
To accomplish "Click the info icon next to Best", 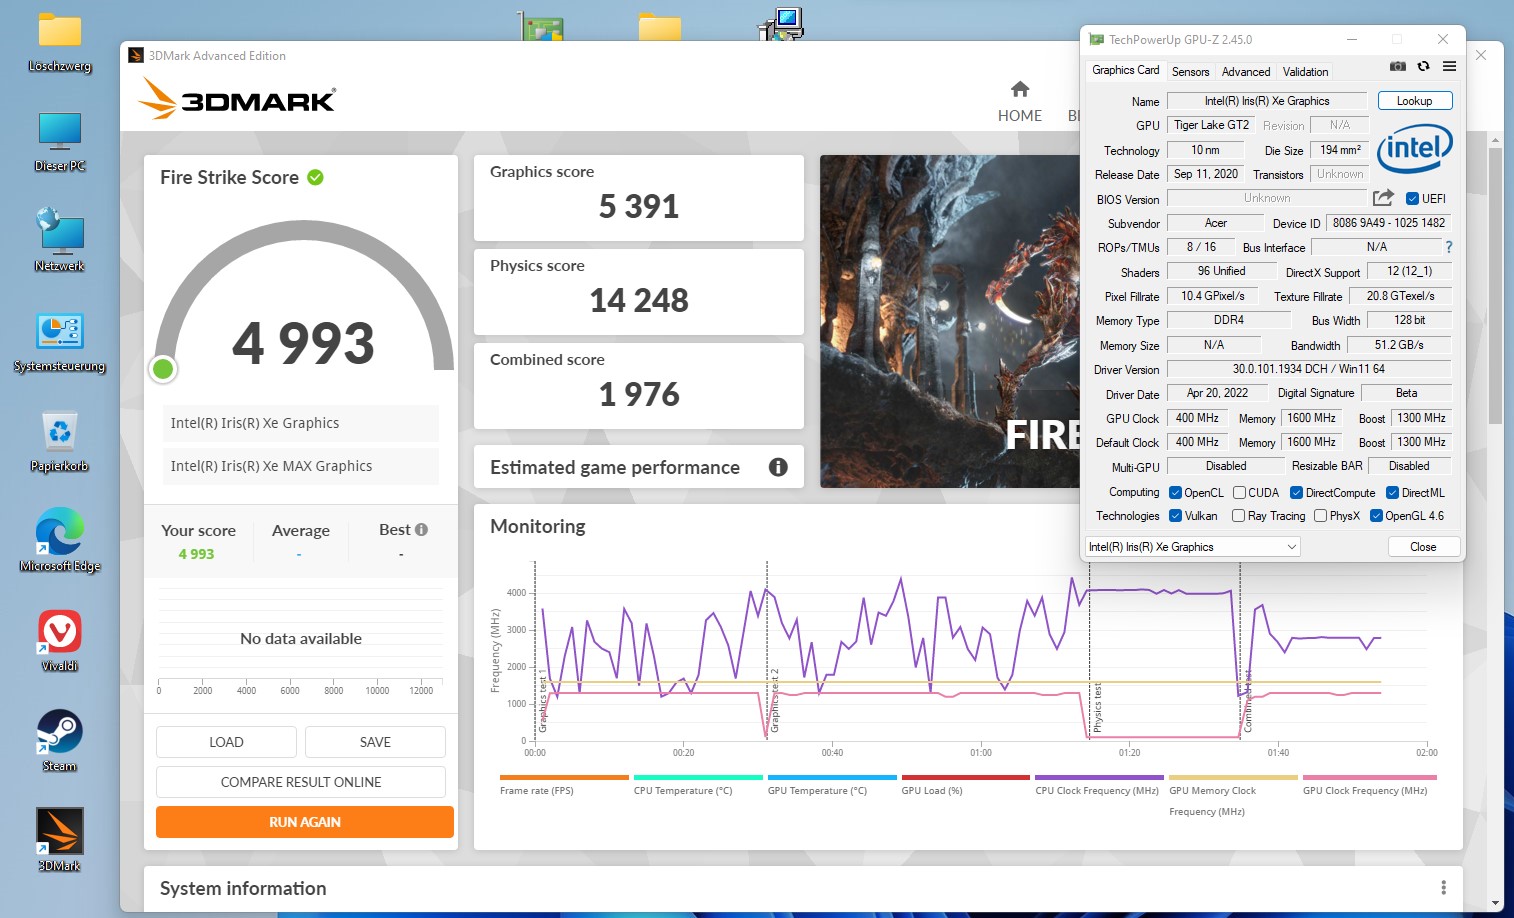I will tap(421, 530).
